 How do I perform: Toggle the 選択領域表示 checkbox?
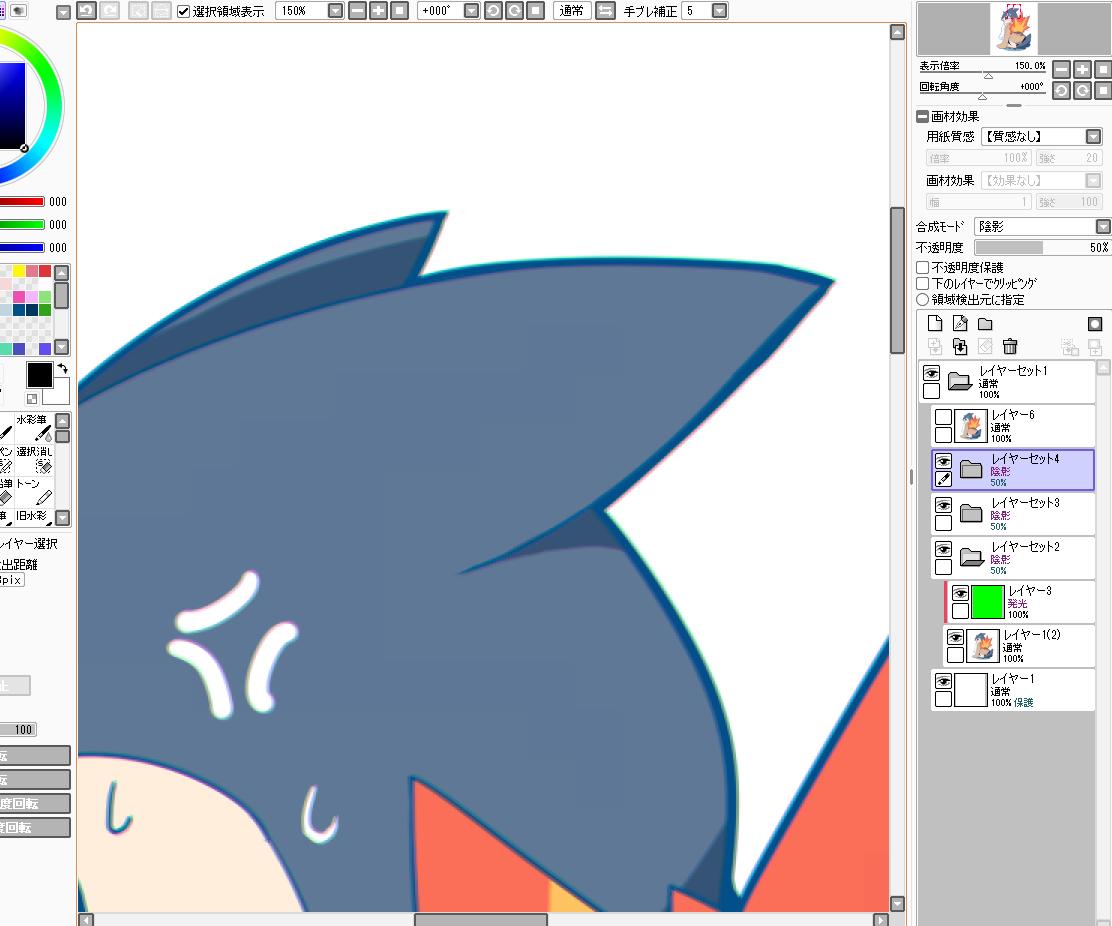tap(184, 11)
